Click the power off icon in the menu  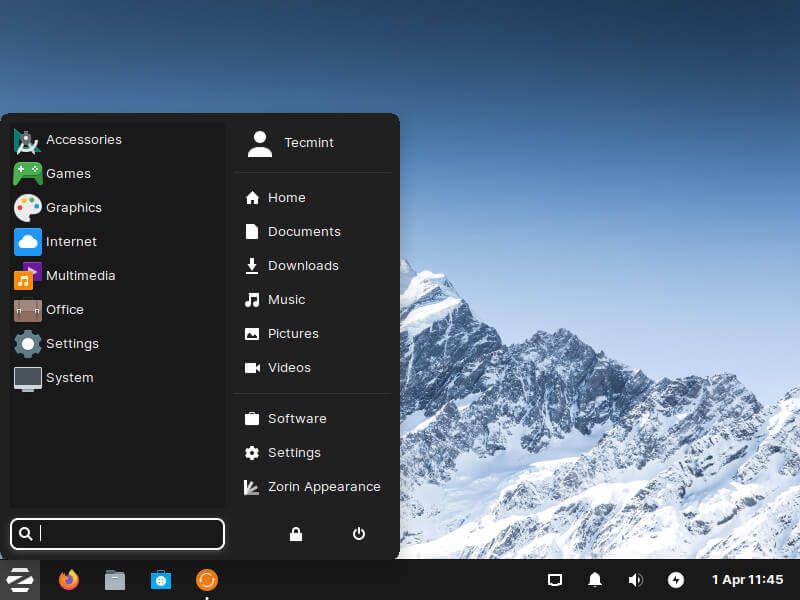click(x=358, y=534)
